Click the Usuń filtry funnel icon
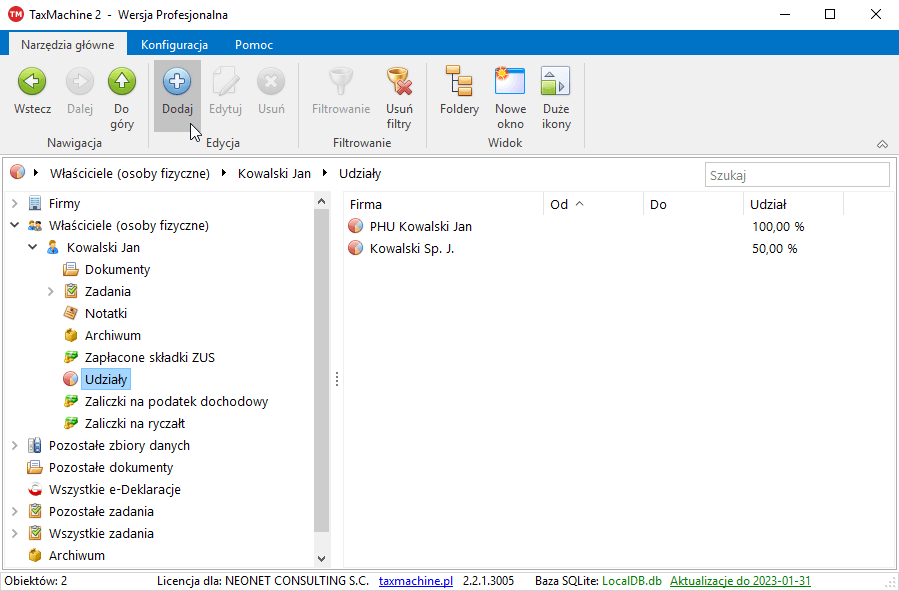This screenshot has width=899, height=591. coord(399,82)
